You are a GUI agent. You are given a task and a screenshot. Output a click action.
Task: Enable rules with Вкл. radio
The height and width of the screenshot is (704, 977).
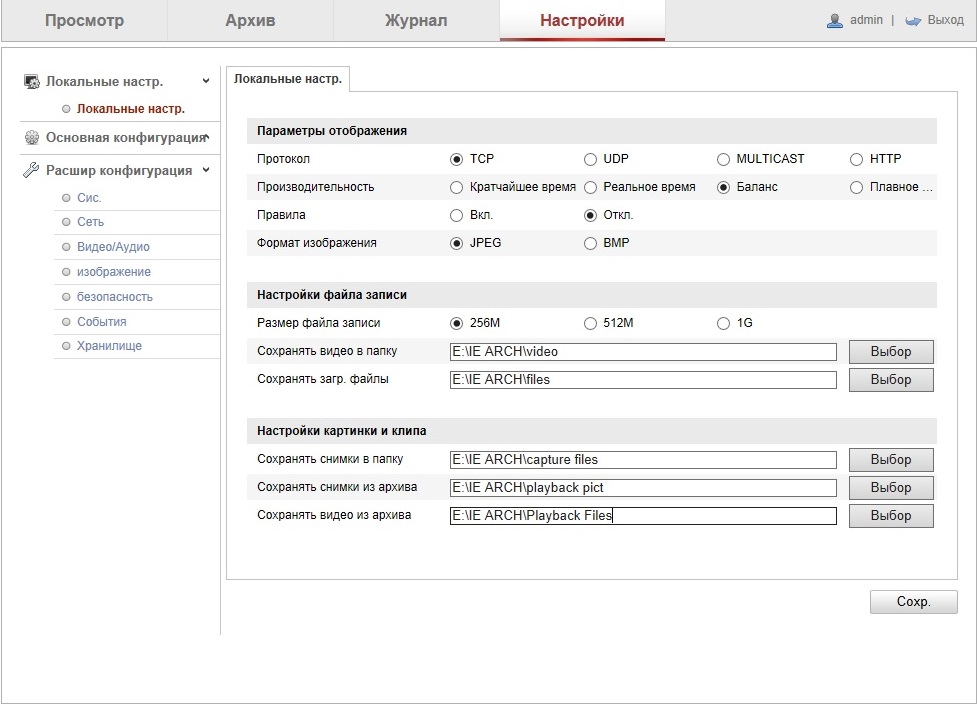456,216
